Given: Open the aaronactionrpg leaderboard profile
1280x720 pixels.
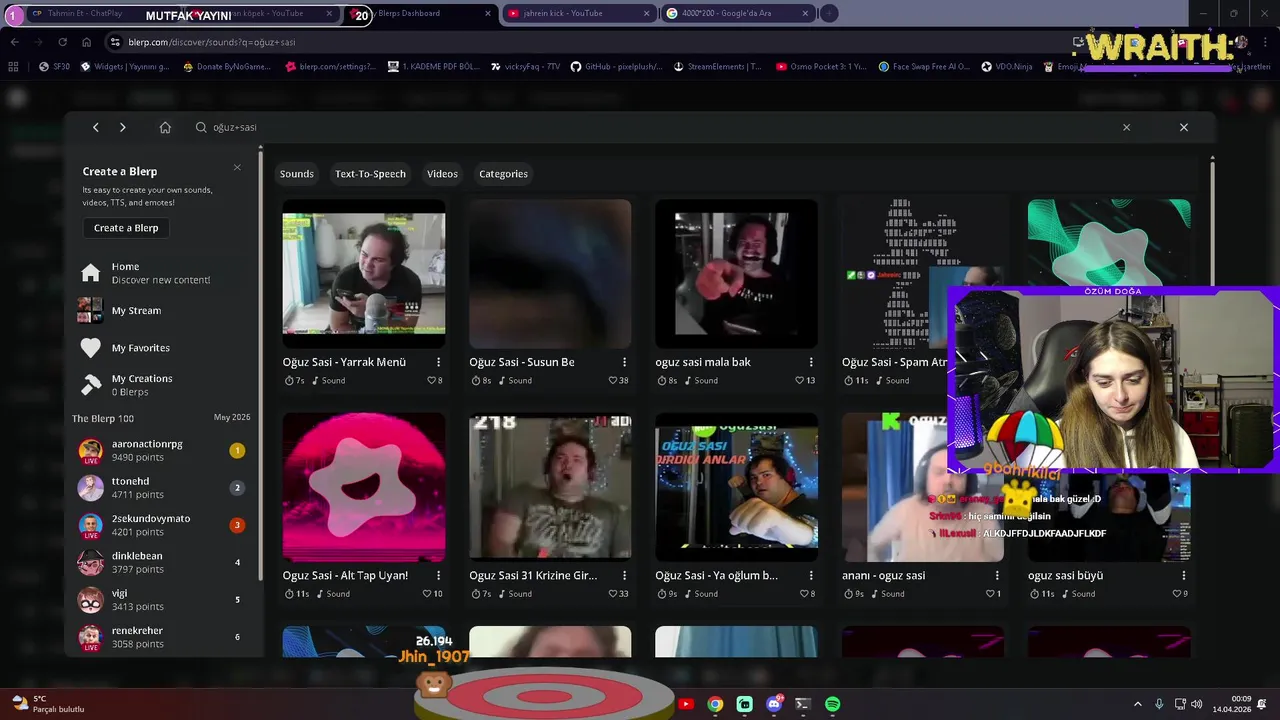Looking at the screenshot, I should coord(161,450).
